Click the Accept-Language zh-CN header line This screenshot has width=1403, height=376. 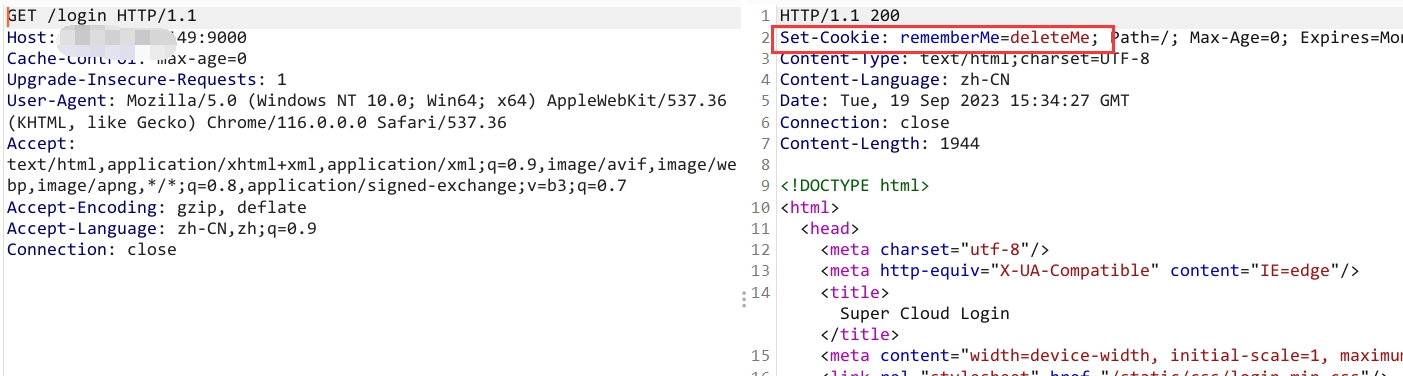point(162,228)
